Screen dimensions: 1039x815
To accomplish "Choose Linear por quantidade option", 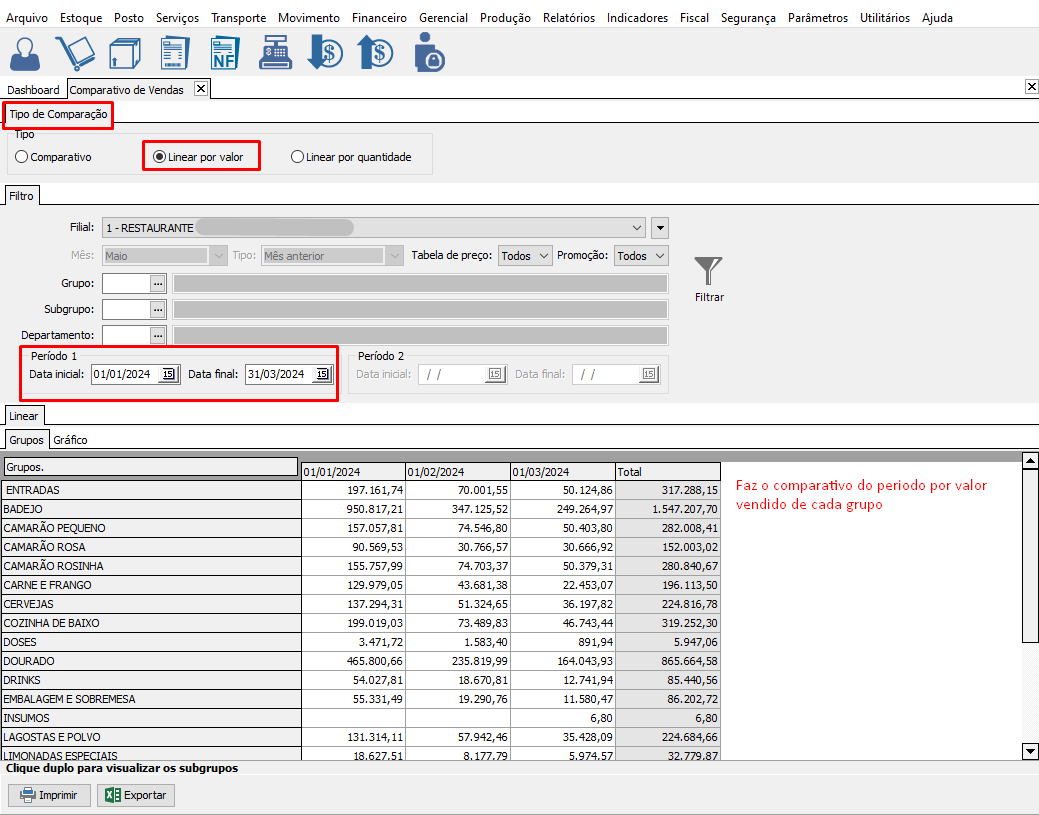I will 297,157.
